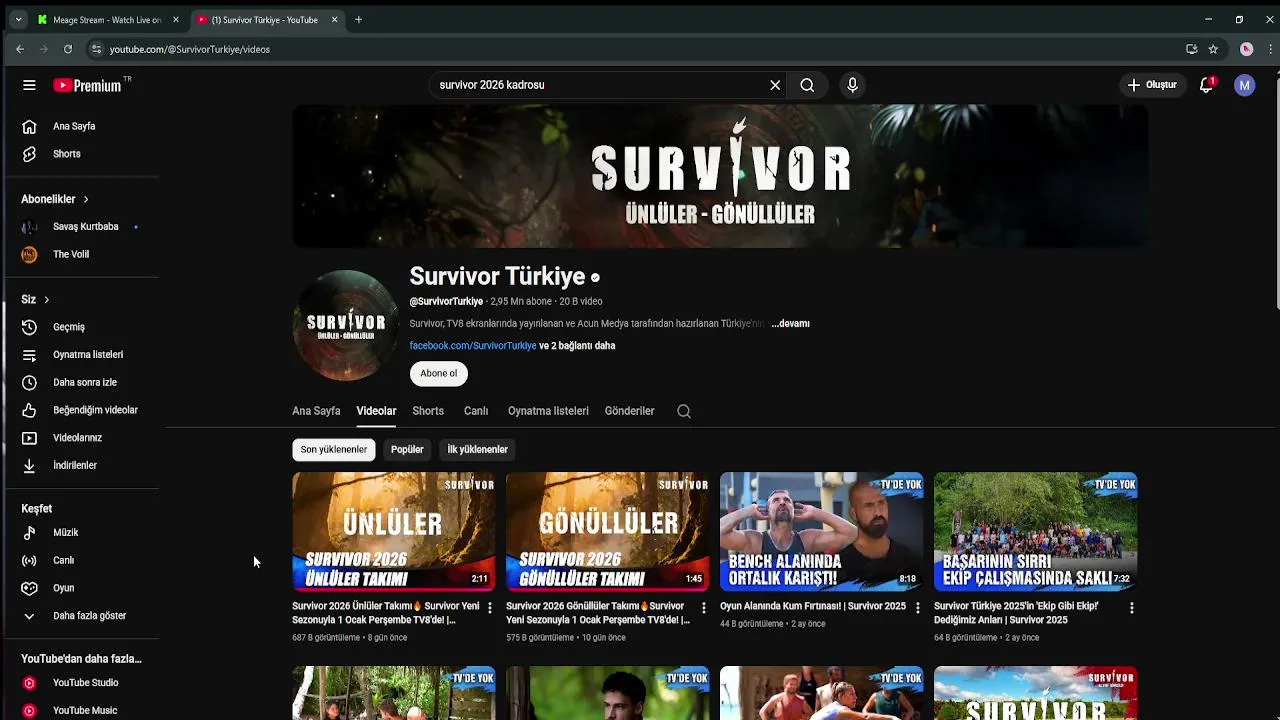Select İlk yüklenenler filter chip
The height and width of the screenshot is (720, 1280).
pos(477,450)
